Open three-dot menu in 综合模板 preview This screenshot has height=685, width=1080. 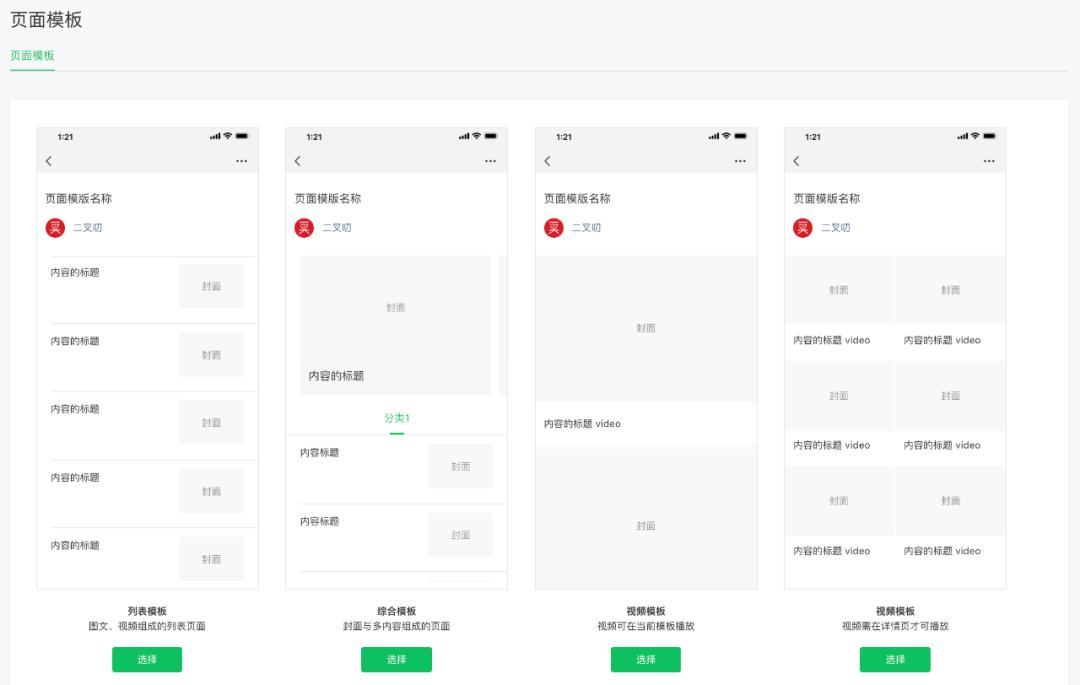click(490, 161)
